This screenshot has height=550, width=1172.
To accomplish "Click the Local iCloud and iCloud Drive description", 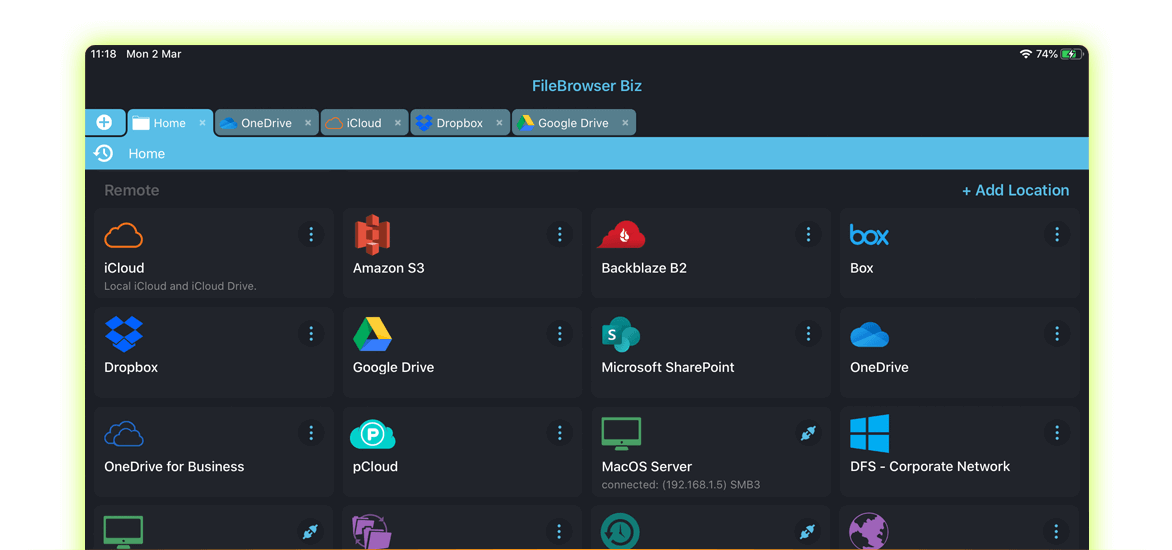I will point(180,286).
